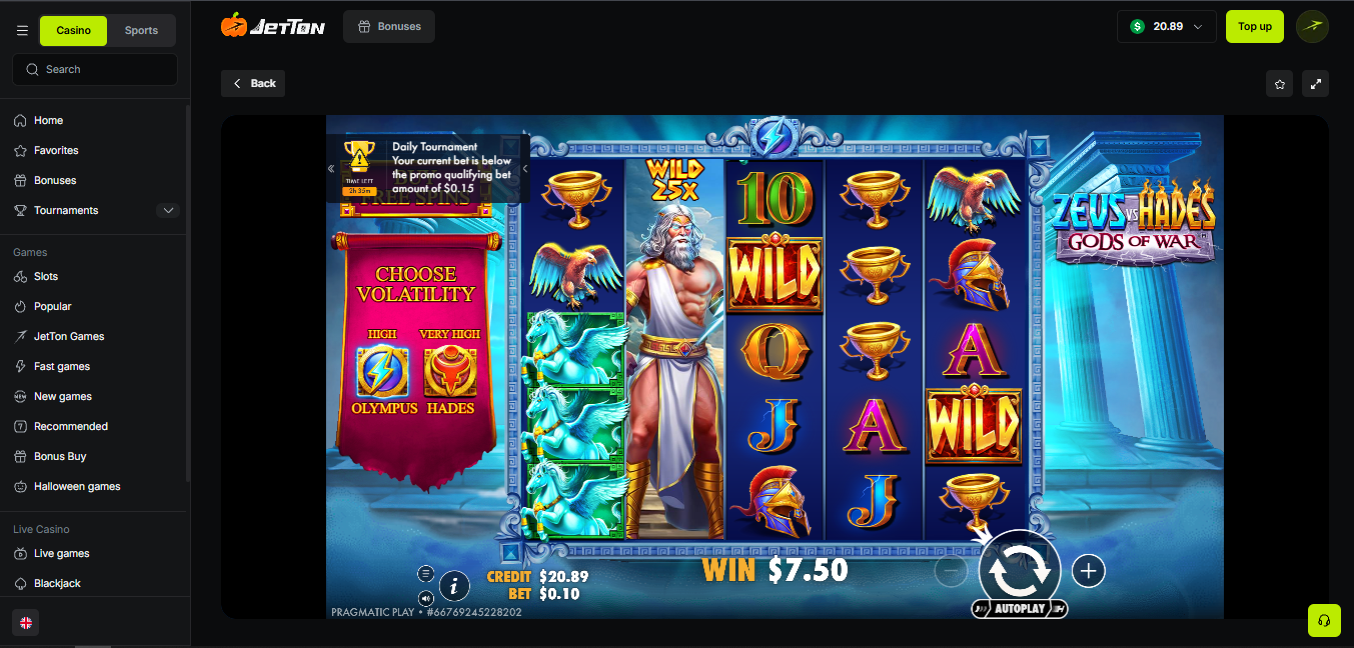Expand the Tournaments submenu chevron

(168, 210)
